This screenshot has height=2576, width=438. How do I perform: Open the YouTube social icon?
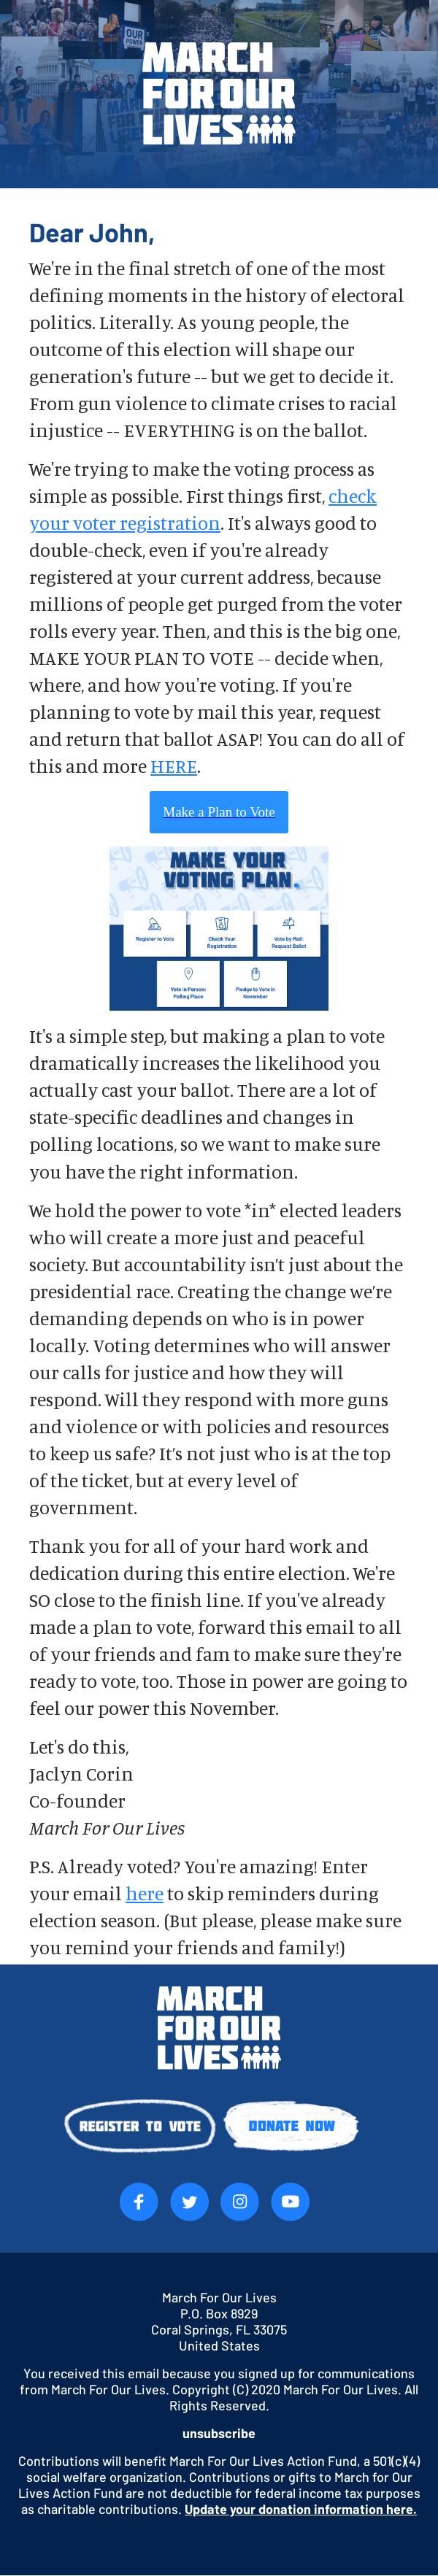(290, 2201)
